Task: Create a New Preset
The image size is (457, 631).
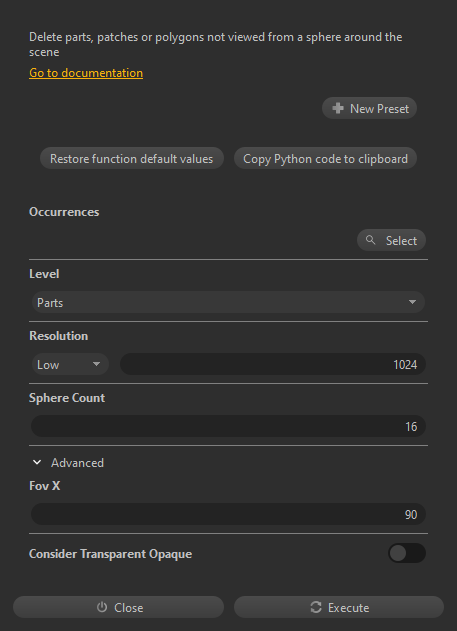Action: (369, 108)
